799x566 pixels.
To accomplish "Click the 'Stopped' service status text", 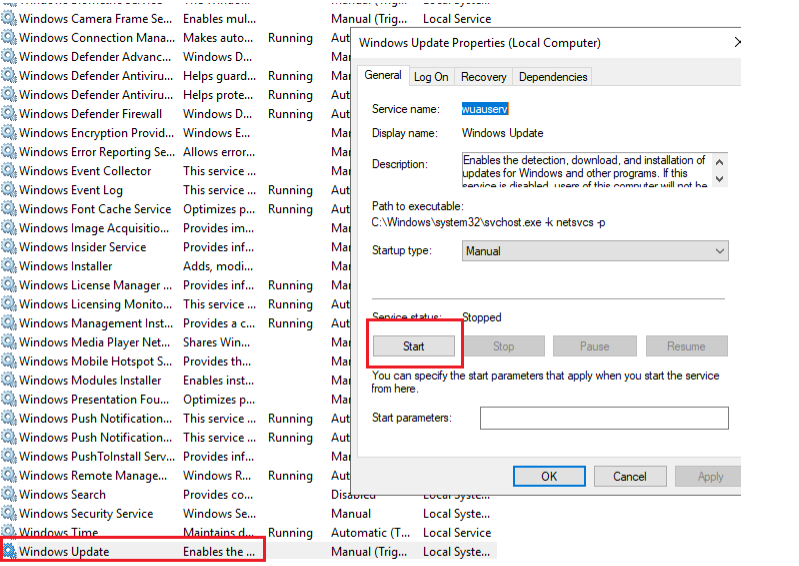I will [482, 317].
